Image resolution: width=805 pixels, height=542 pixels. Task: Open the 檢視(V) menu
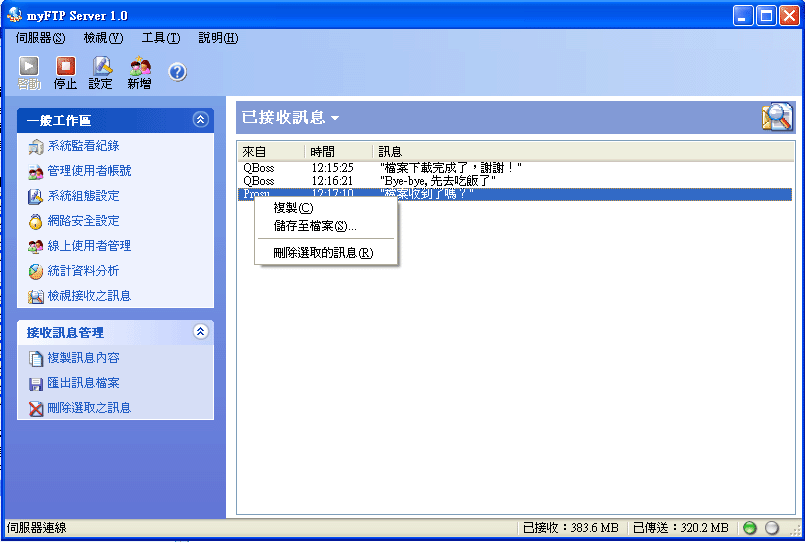point(103,38)
